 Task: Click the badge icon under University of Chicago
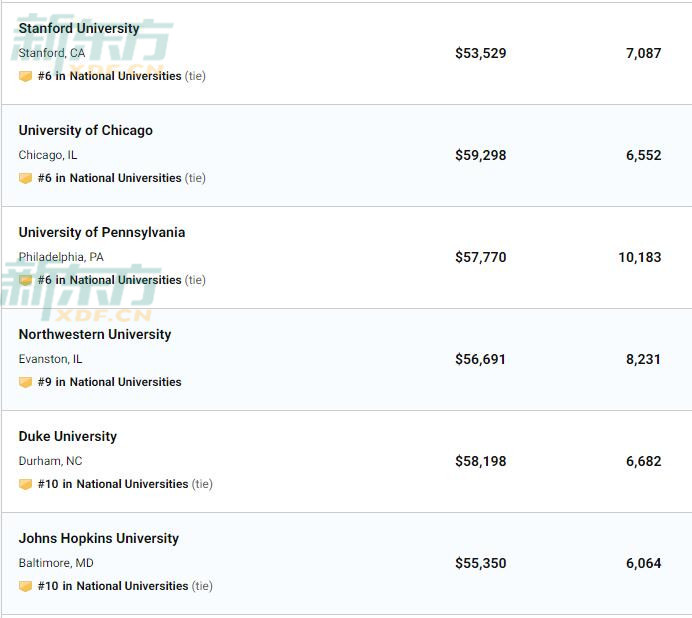pyautogui.click(x=25, y=178)
